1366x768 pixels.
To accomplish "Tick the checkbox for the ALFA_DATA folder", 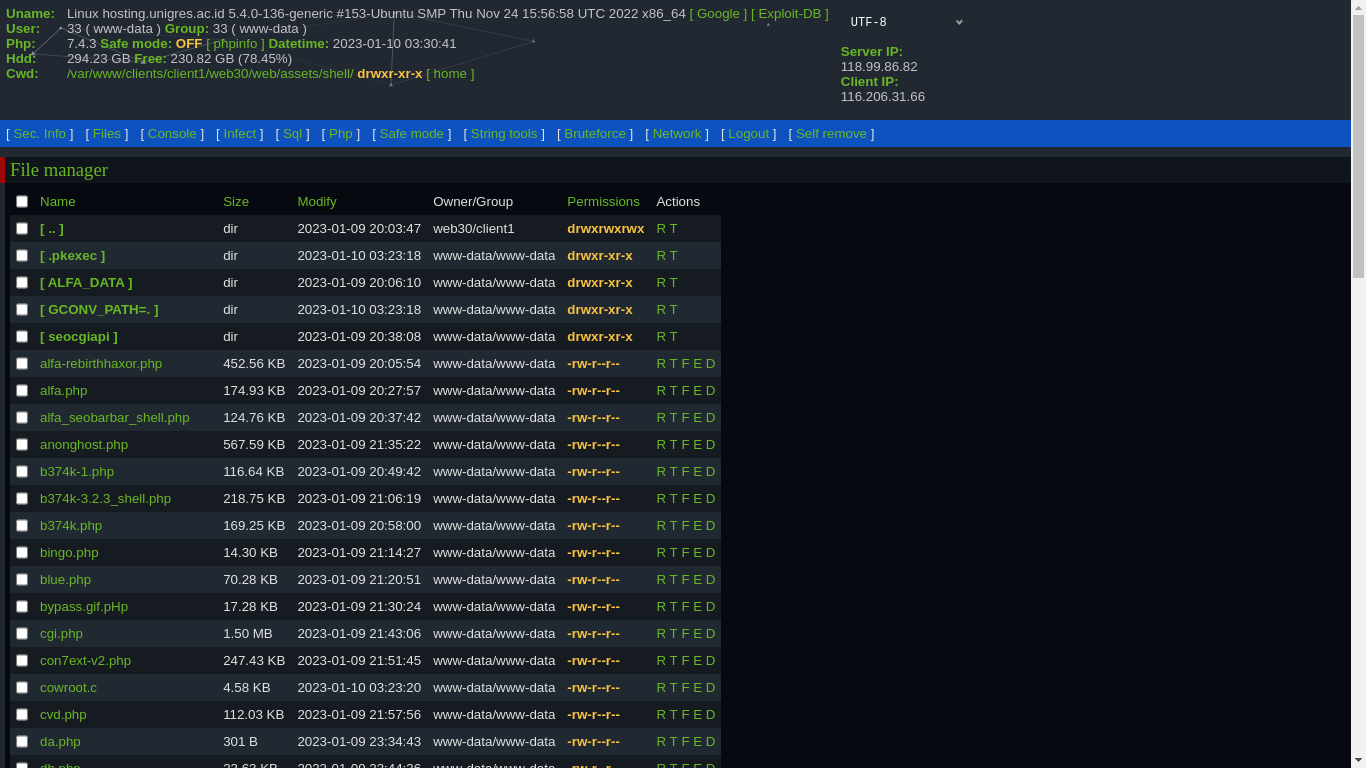I will coord(22,283).
